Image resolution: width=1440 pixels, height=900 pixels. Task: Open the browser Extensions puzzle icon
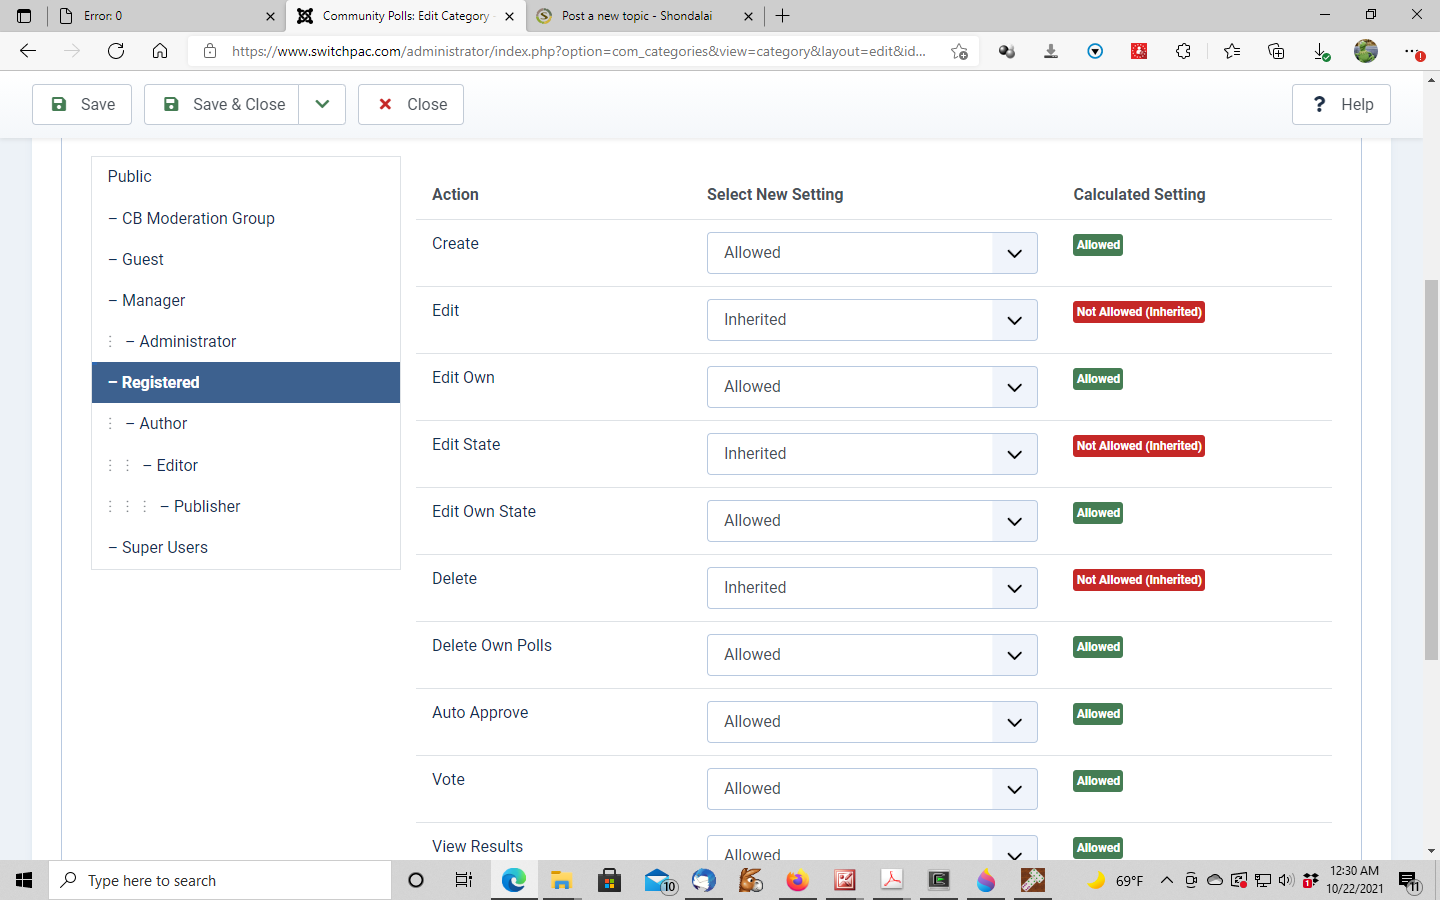point(1183,51)
